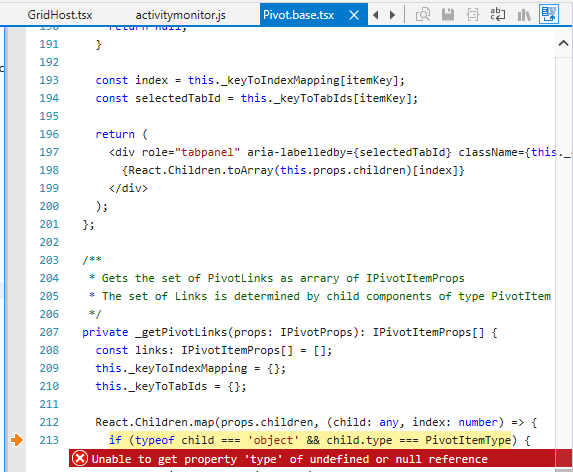Click 'this._keyToIndexMapping = {}' on line 209
Image resolution: width=573 pixels, height=472 pixels.
click(190, 368)
